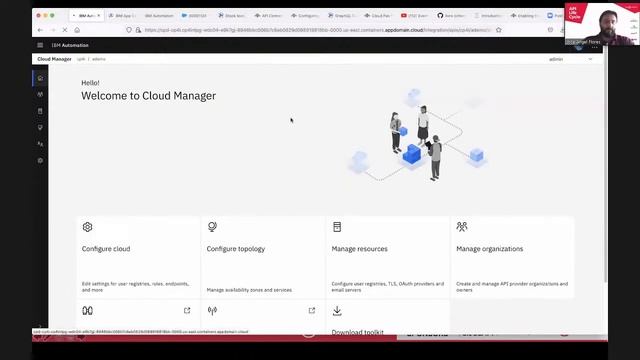Viewport: 640px width, 360px height.
Task: Close the active IBM Automation browser tab
Action: [x=99, y=16]
